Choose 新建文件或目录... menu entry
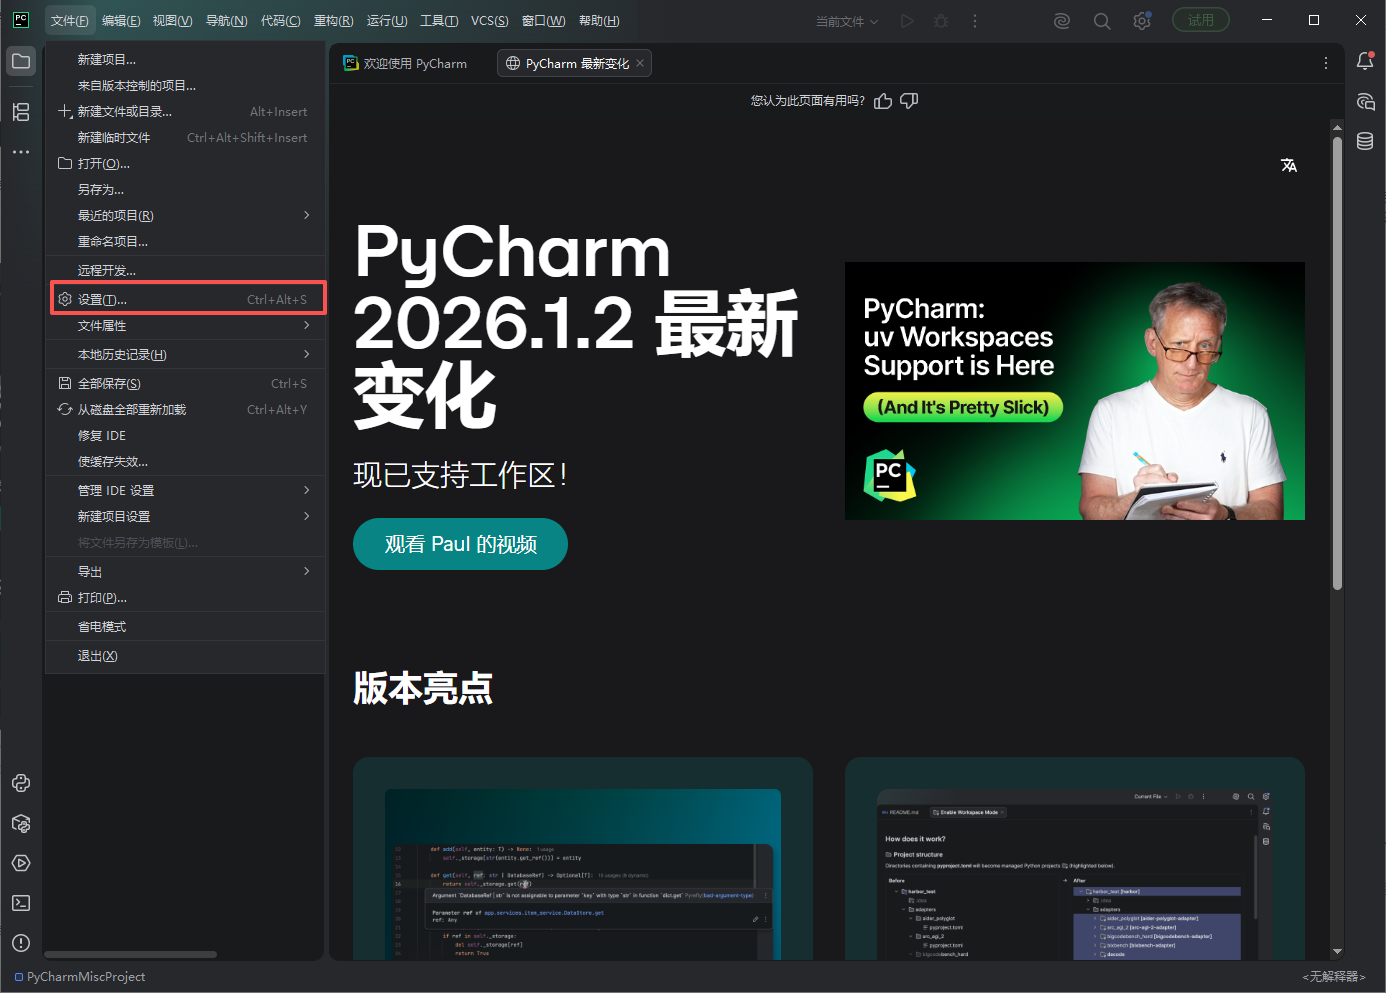 point(186,112)
